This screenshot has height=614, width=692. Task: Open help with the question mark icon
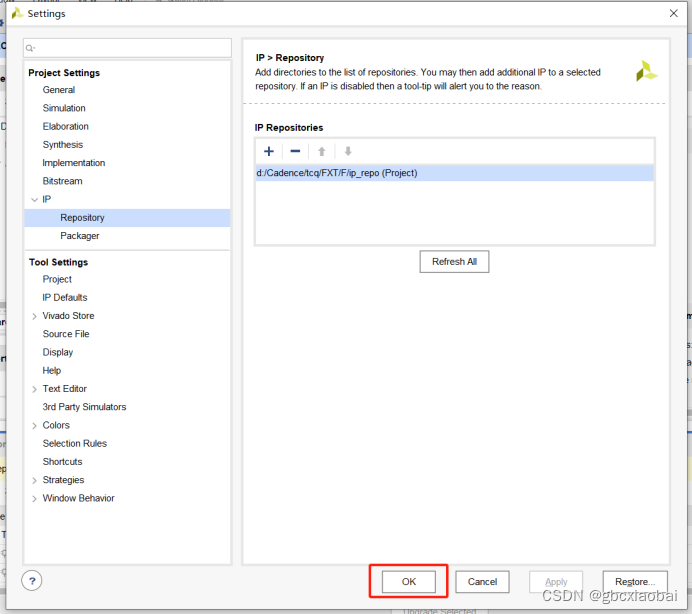click(32, 580)
